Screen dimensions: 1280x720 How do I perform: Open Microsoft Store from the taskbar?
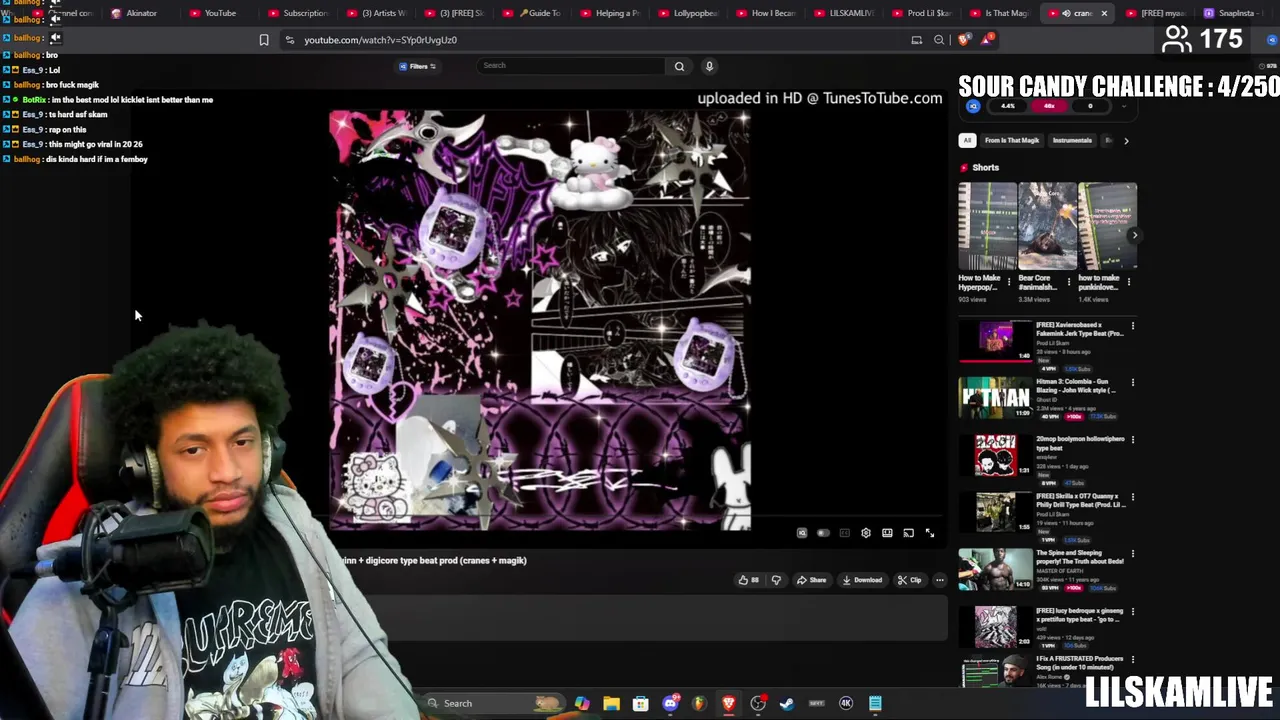(x=641, y=703)
